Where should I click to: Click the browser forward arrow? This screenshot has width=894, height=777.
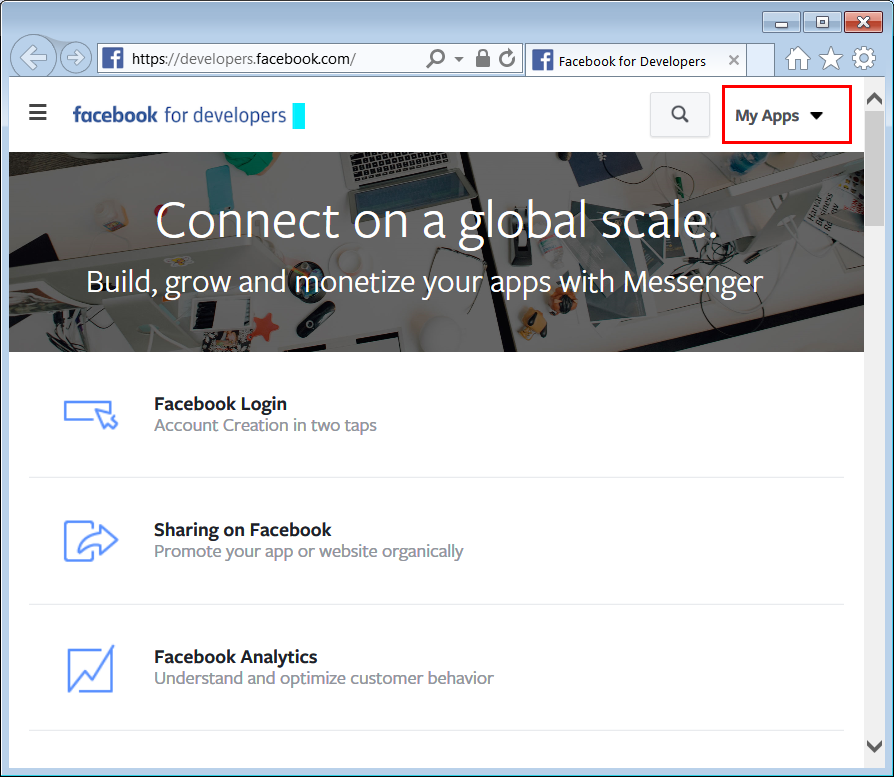75,58
